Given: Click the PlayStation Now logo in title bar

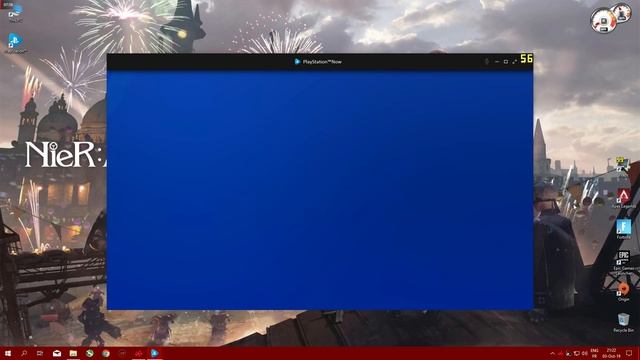Looking at the screenshot, I should click(298, 62).
